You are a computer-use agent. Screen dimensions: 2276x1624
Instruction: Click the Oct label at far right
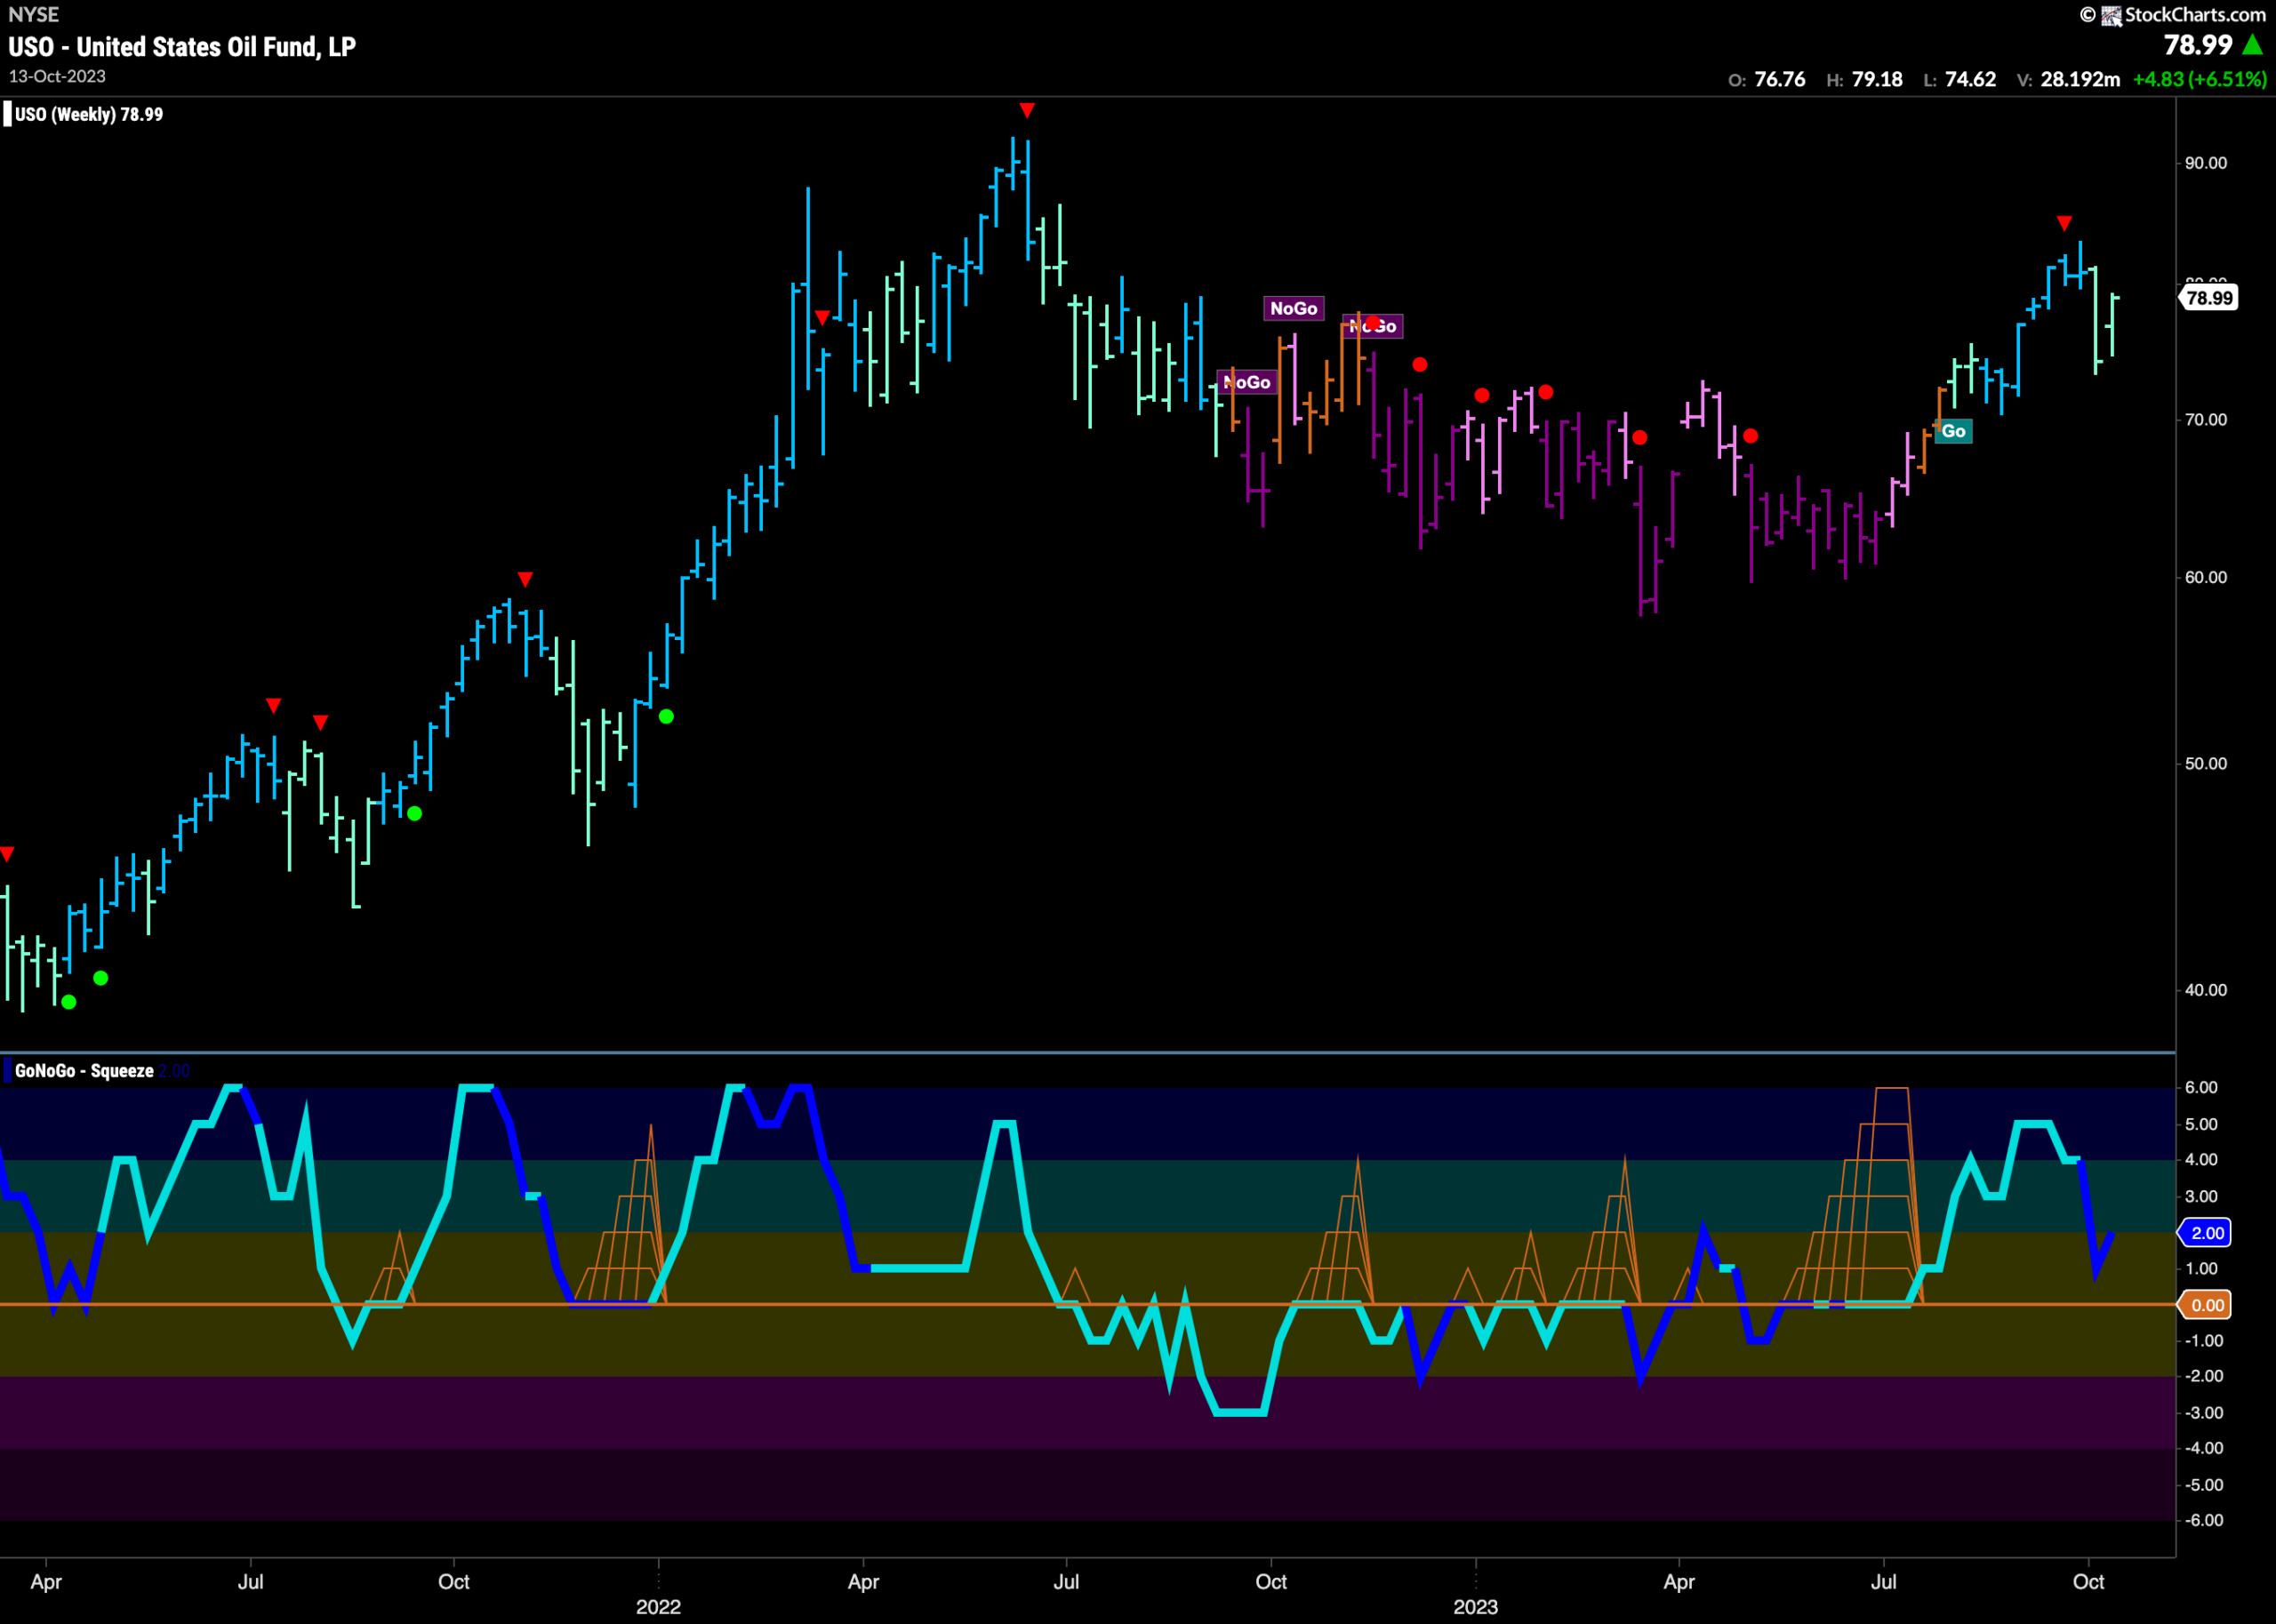(2088, 1582)
